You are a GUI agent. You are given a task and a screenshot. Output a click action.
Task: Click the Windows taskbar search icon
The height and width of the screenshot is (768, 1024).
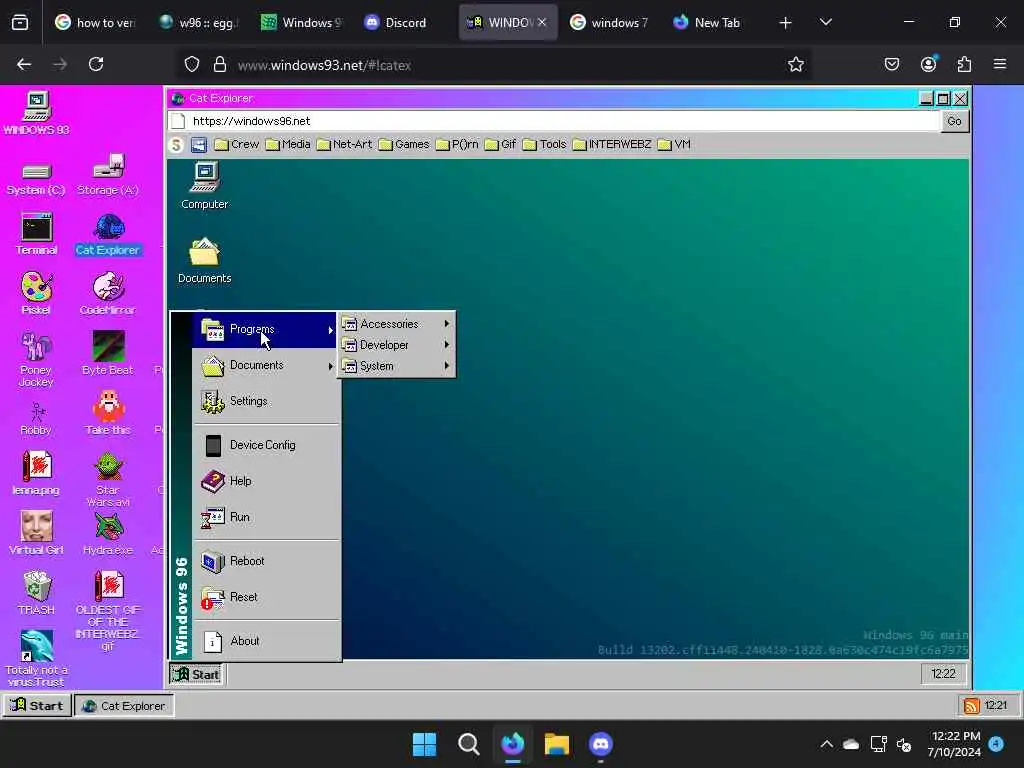click(x=468, y=744)
